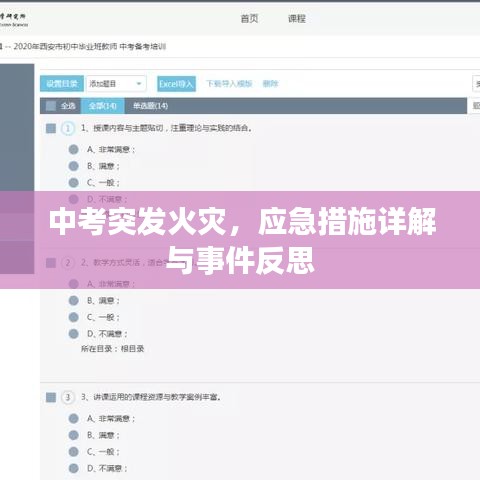This screenshot has height=480, width=480.
Task: Select option B 满意 in question 2
Action: pyautogui.click(x=73, y=301)
